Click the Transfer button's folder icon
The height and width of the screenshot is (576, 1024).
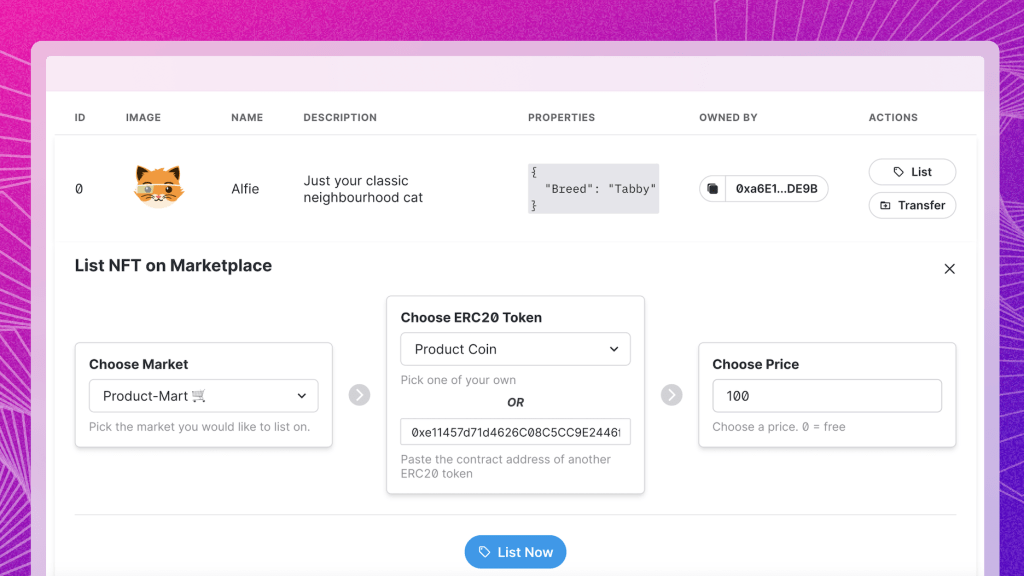point(885,206)
